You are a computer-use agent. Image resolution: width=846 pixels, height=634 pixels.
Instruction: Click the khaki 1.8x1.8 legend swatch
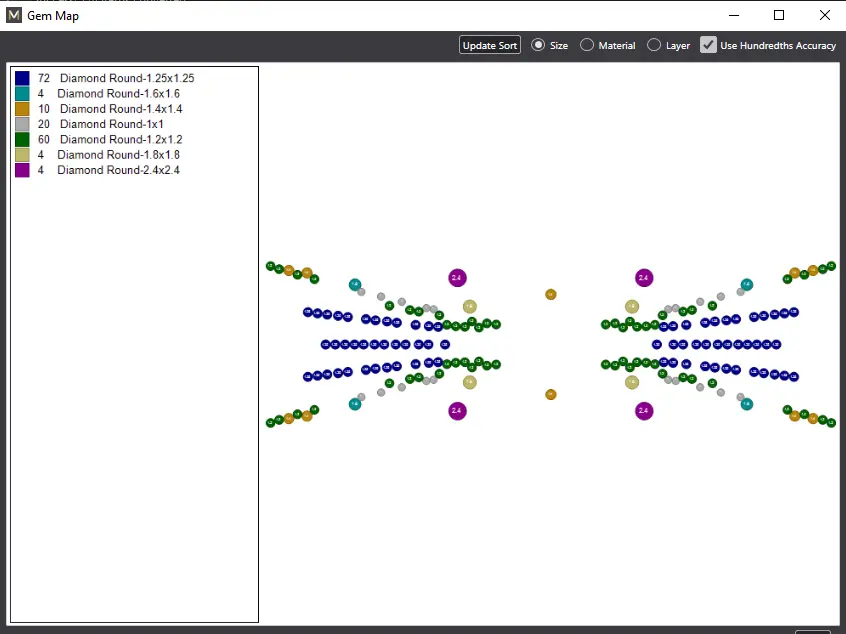[x=22, y=155]
